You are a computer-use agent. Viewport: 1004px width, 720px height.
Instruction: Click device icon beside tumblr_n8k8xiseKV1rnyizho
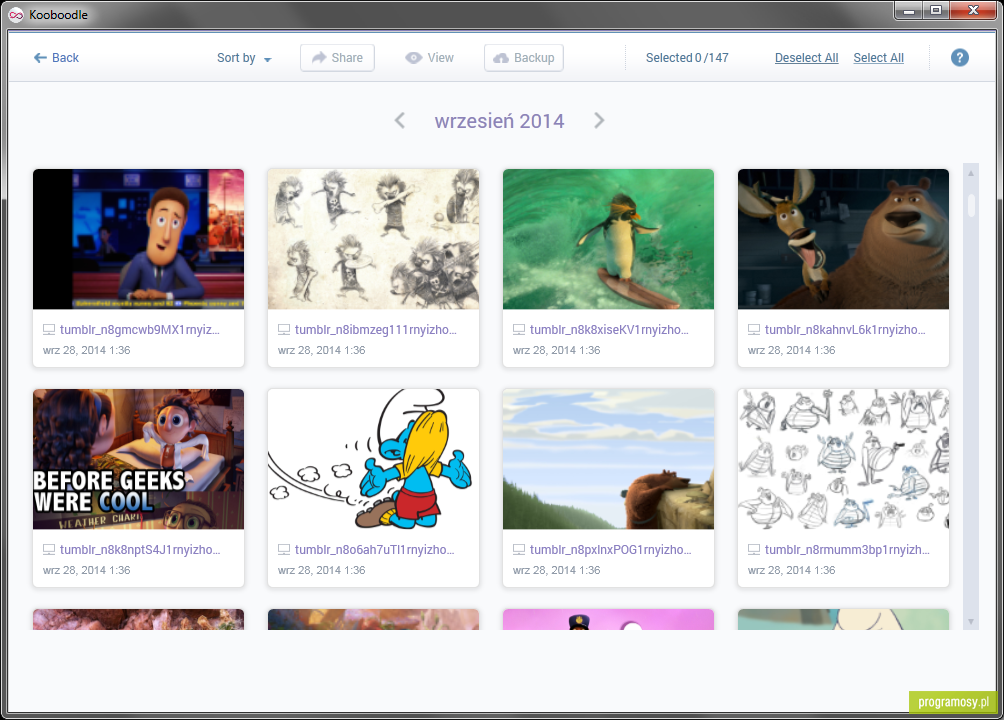pos(519,330)
